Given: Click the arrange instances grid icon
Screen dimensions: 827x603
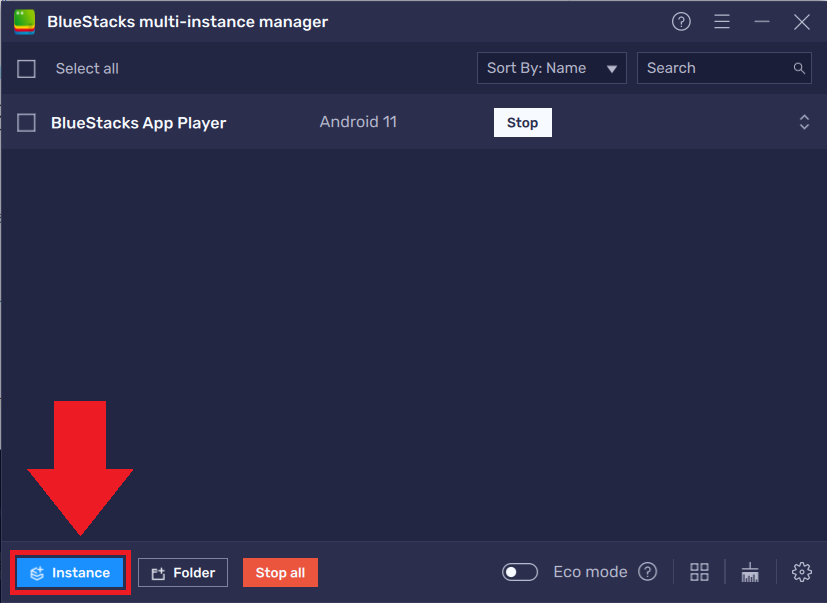Looking at the screenshot, I should tap(699, 572).
